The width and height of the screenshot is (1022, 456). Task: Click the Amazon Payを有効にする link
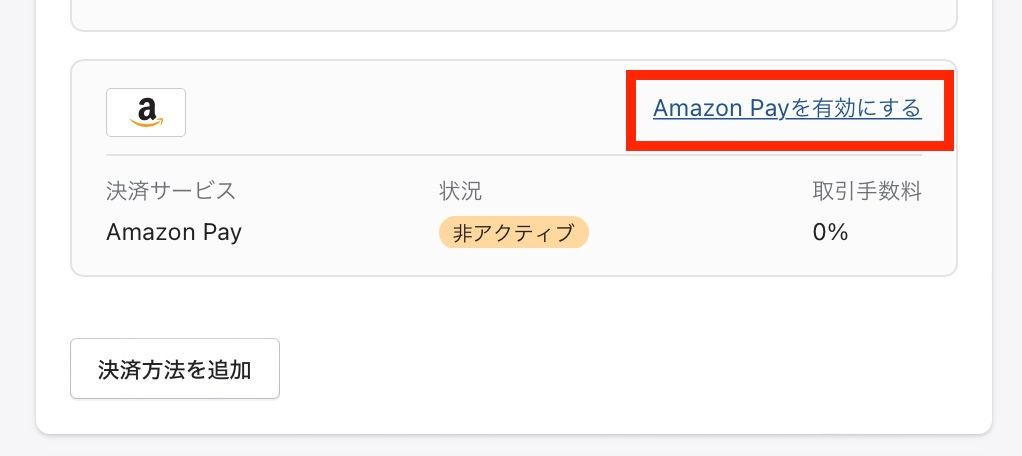787,108
